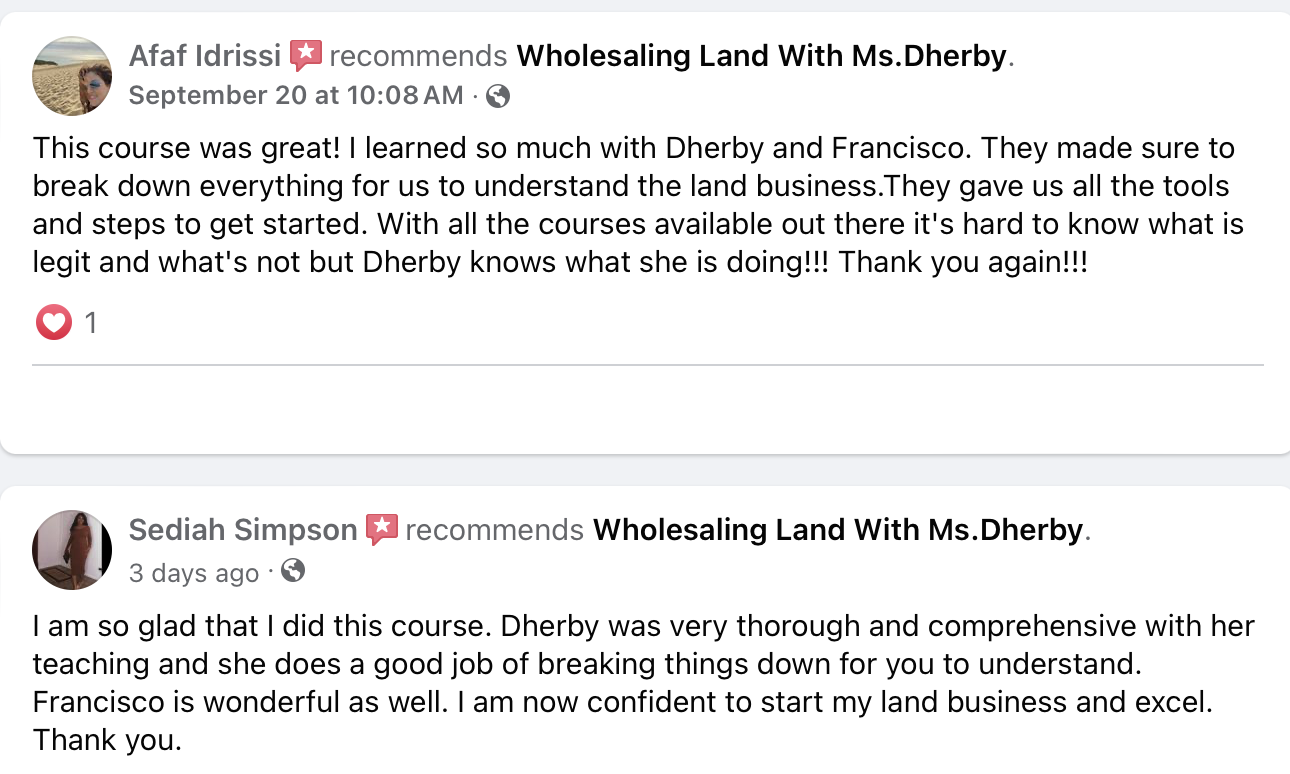This screenshot has width=1290, height=774.
Task: Click the Public globe icon beside 3 days ago
Action: point(293,571)
